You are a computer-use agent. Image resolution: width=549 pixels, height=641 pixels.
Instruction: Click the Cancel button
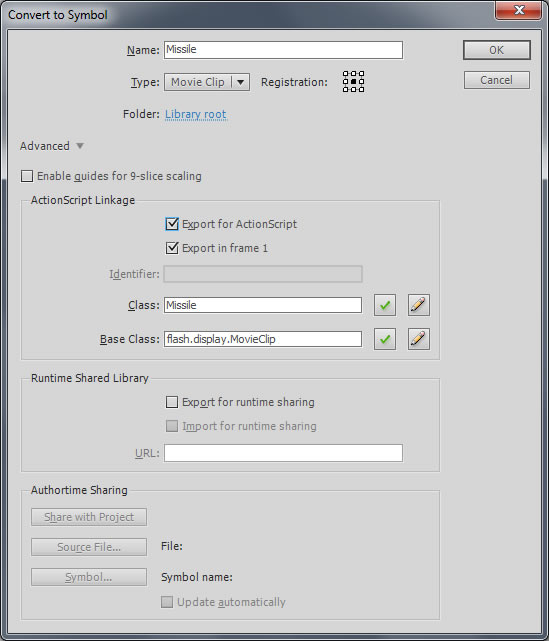pyautogui.click(x=497, y=80)
